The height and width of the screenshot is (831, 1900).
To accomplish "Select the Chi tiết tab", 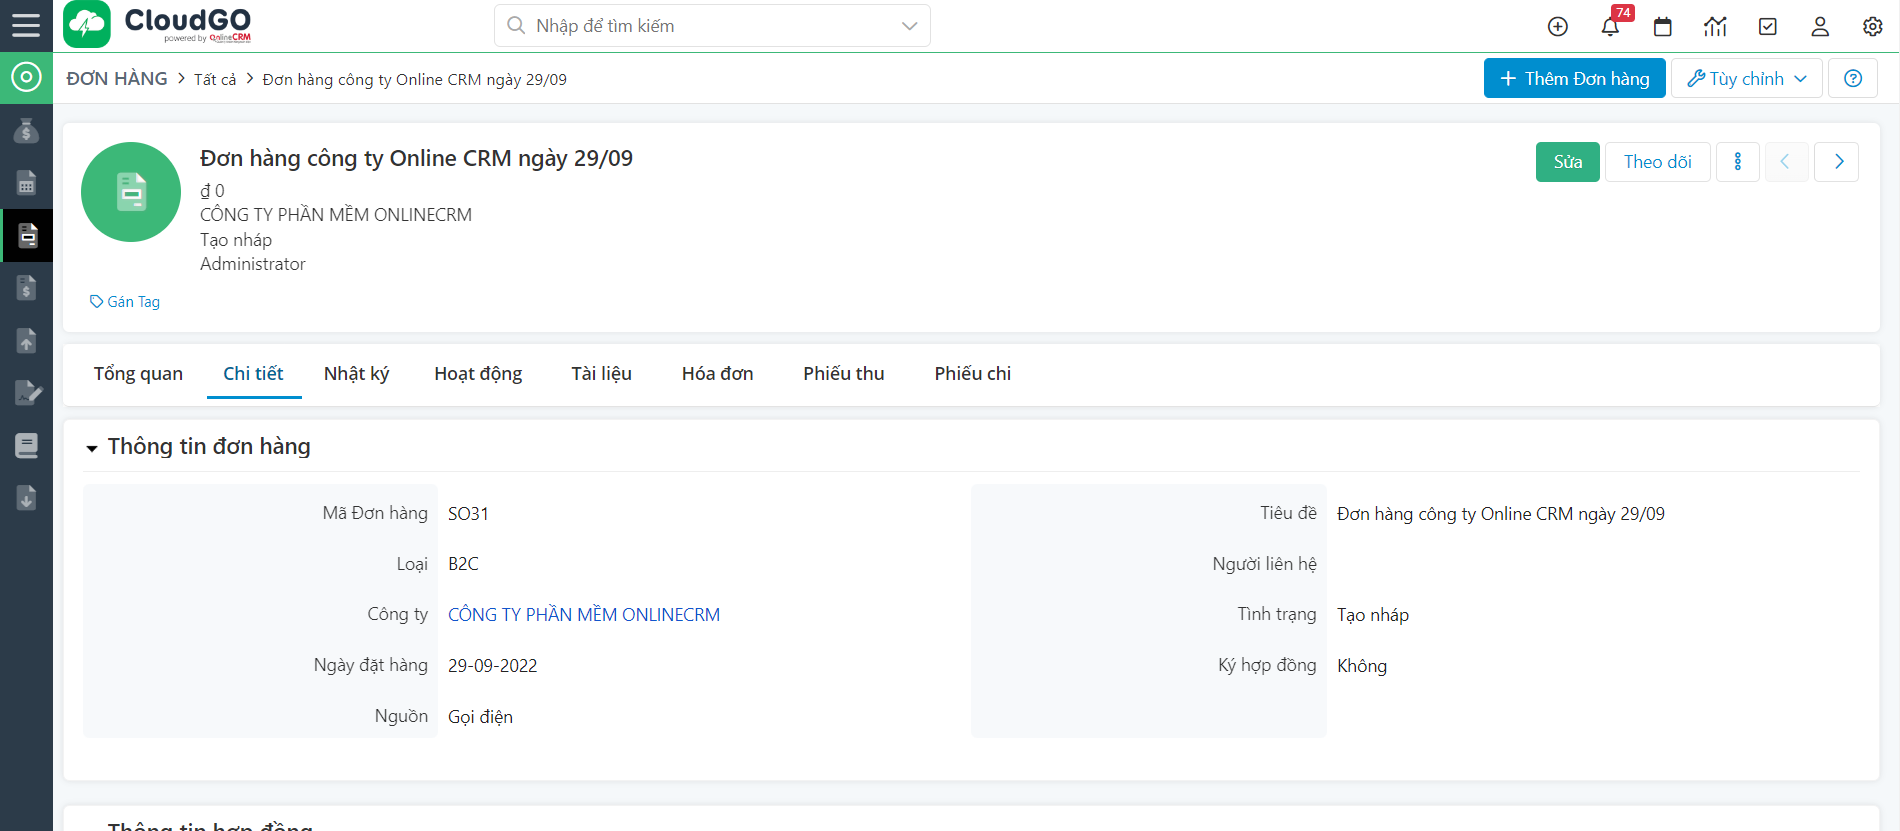I will 253,374.
